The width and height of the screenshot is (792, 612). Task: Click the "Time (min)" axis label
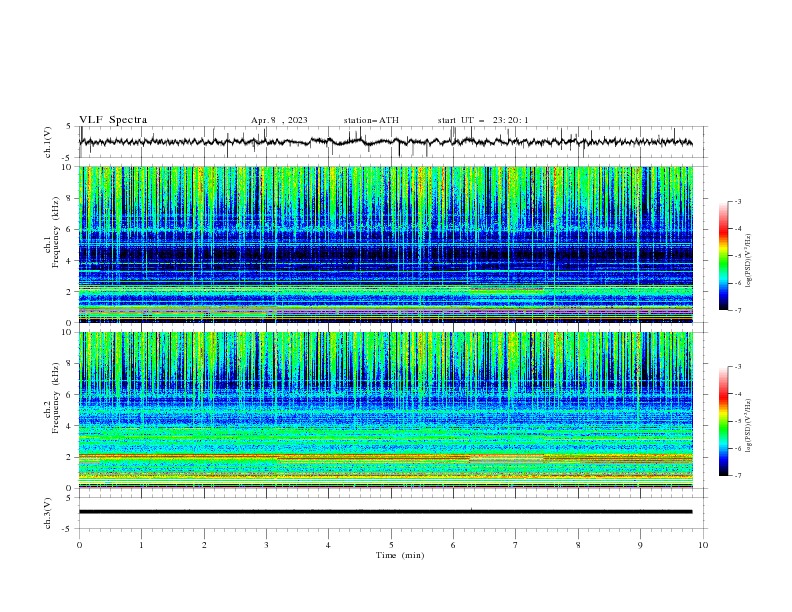tap(400, 555)
